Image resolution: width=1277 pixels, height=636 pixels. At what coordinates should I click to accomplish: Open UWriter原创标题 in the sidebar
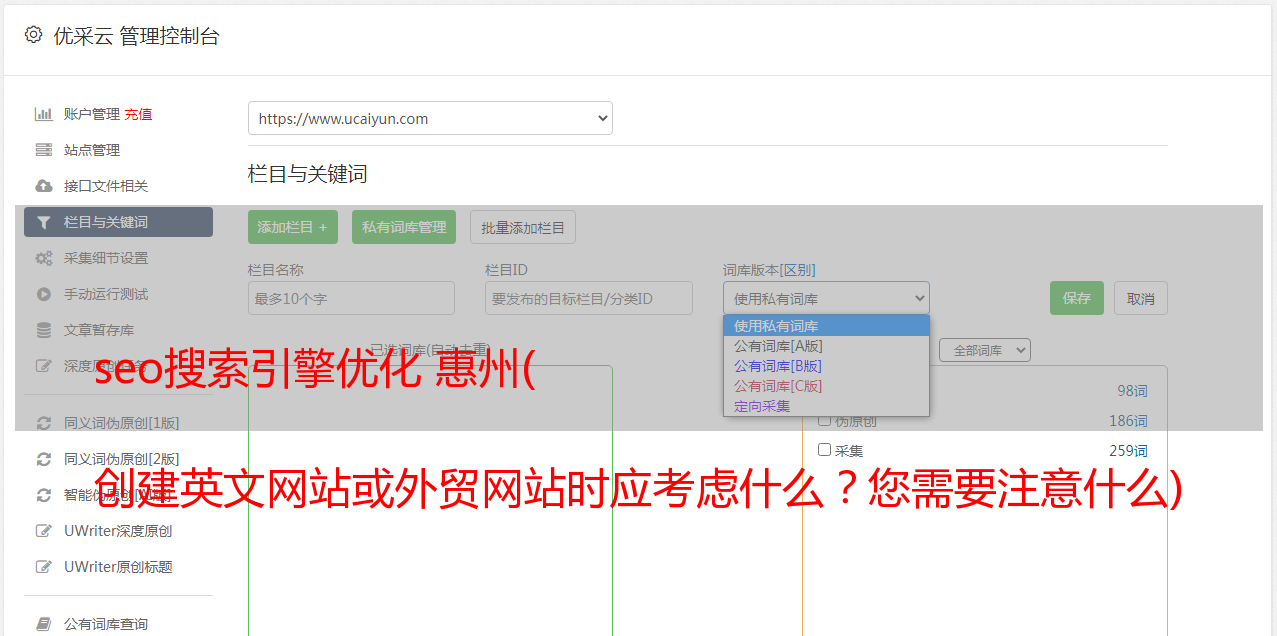coord(118,567)
